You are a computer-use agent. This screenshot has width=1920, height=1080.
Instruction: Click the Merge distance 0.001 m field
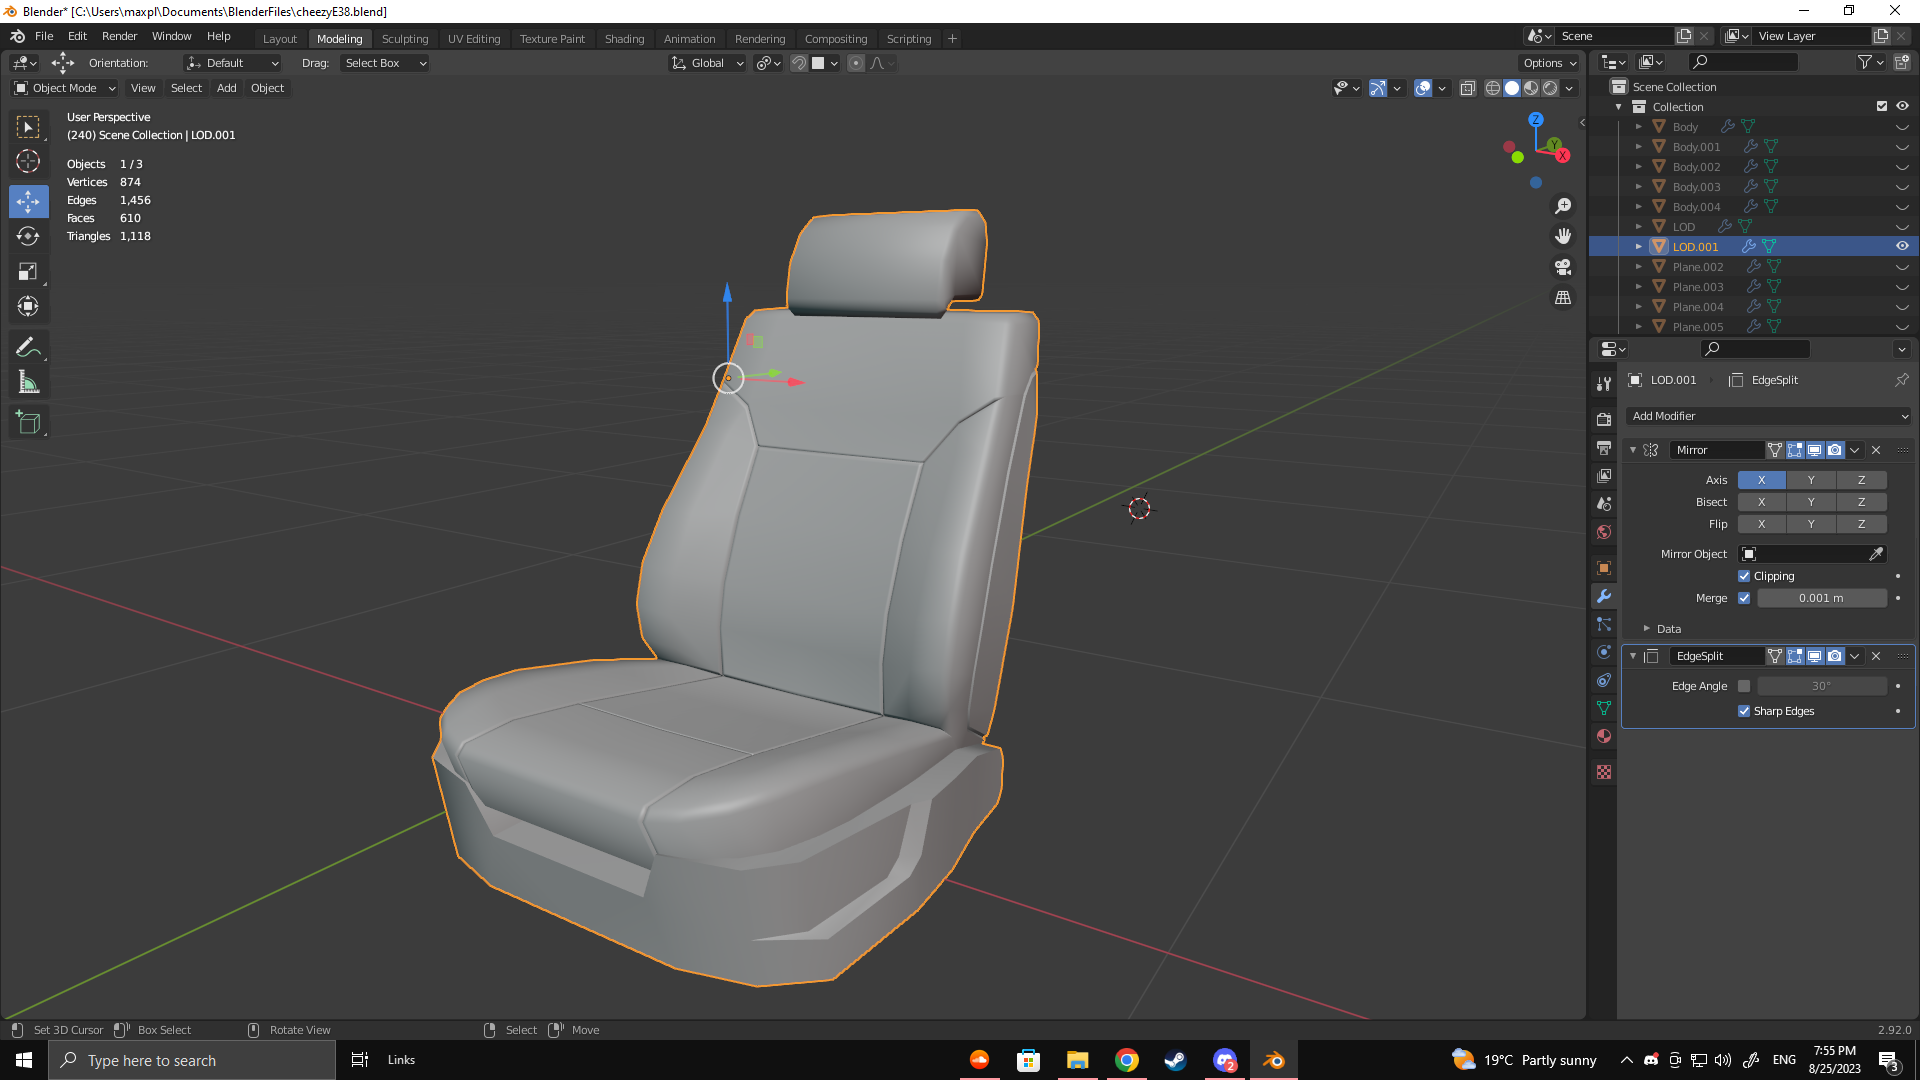[x=1821, y=598]
